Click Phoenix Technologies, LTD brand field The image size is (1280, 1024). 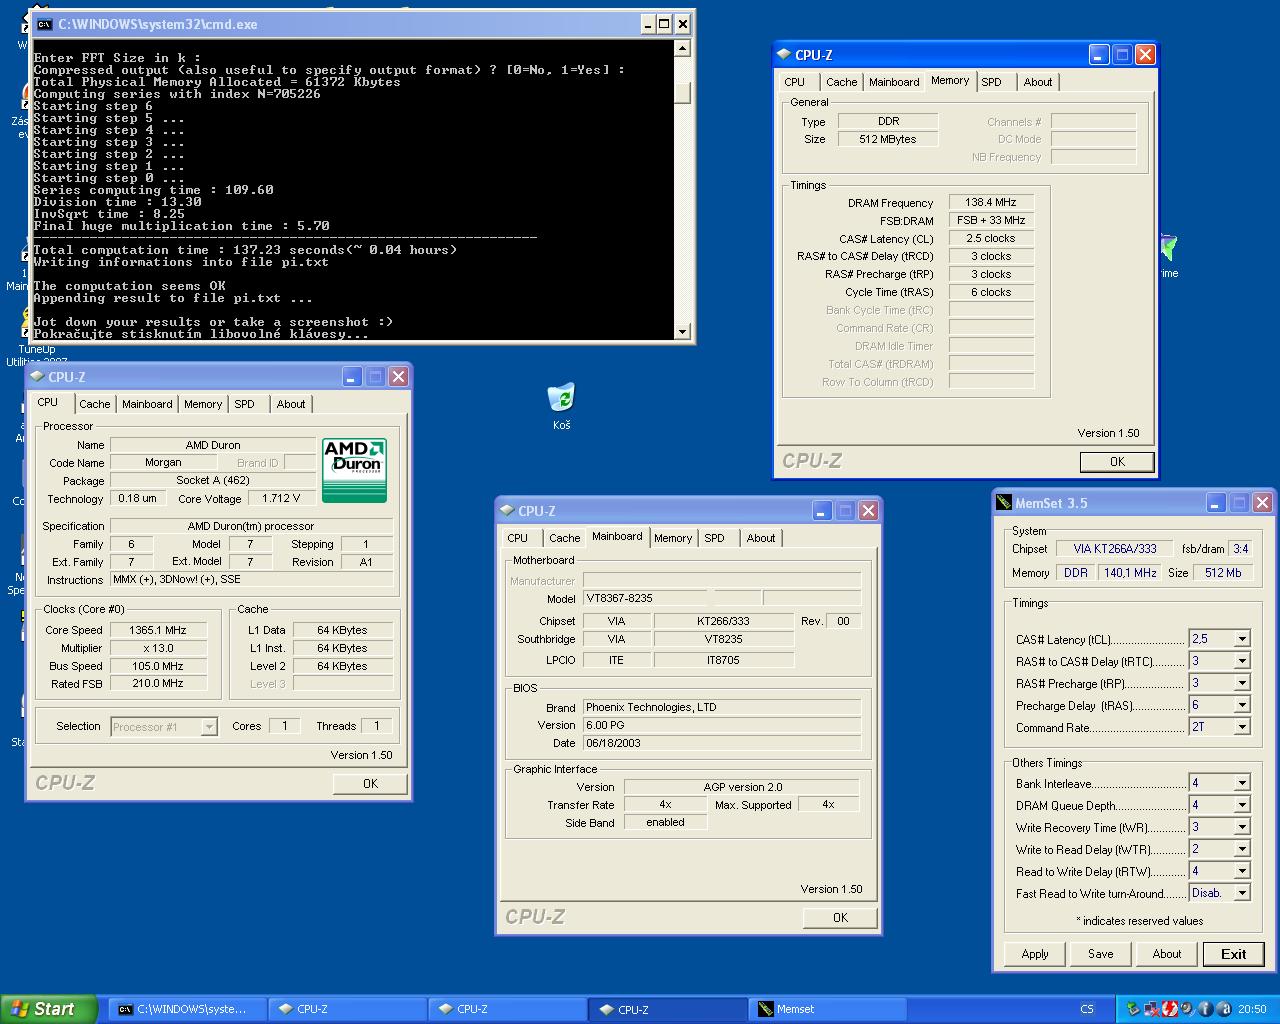point(722,707)
